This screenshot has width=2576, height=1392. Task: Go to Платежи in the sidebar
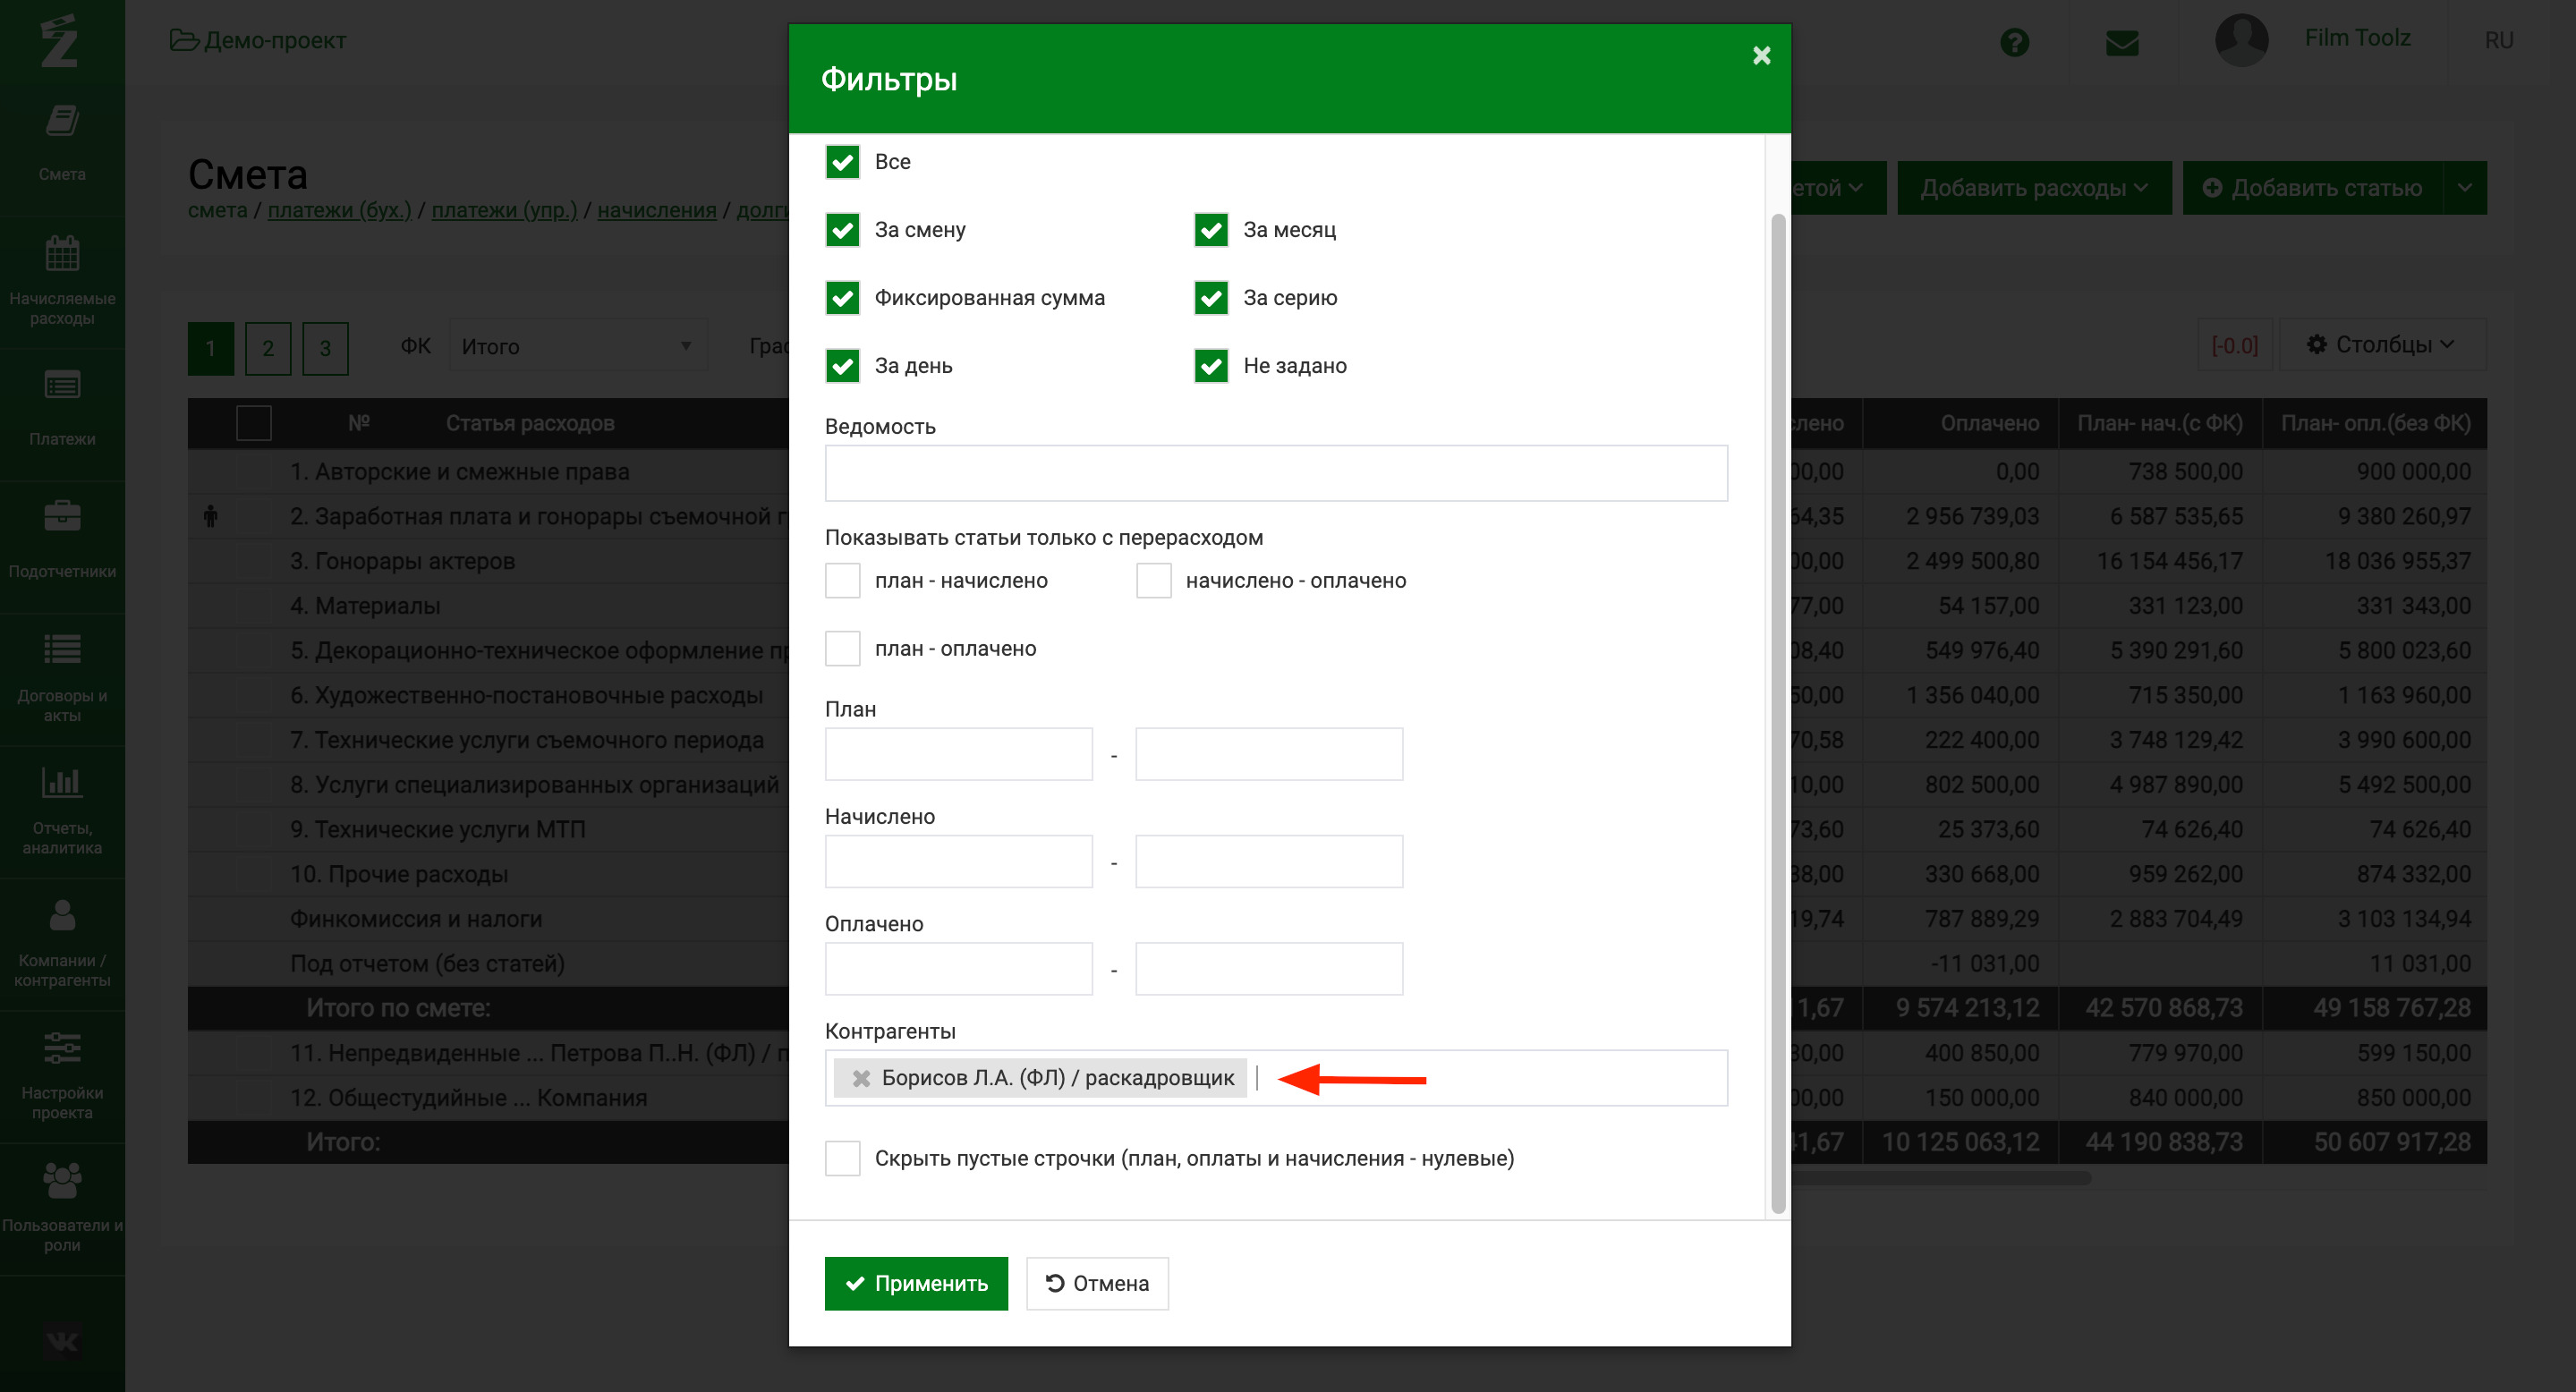click(62, 410)
